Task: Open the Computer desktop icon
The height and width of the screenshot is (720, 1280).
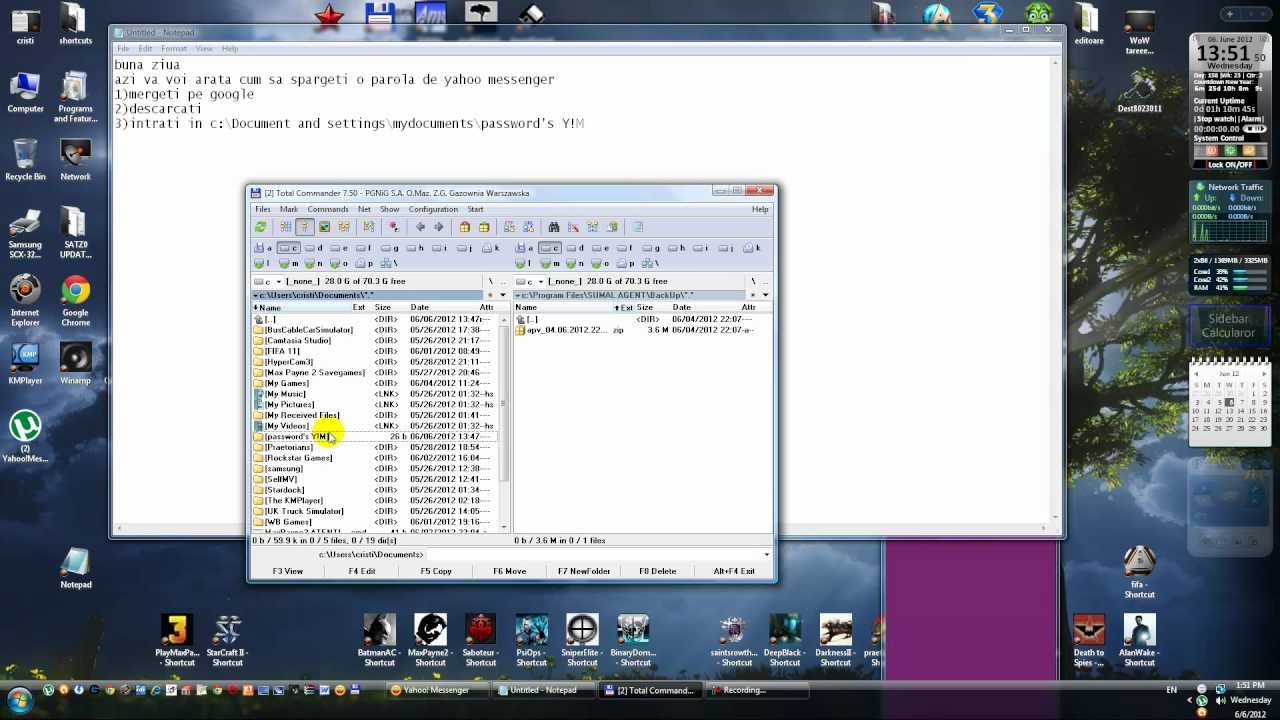Action: pyautogui.click(x=25, y=92)
